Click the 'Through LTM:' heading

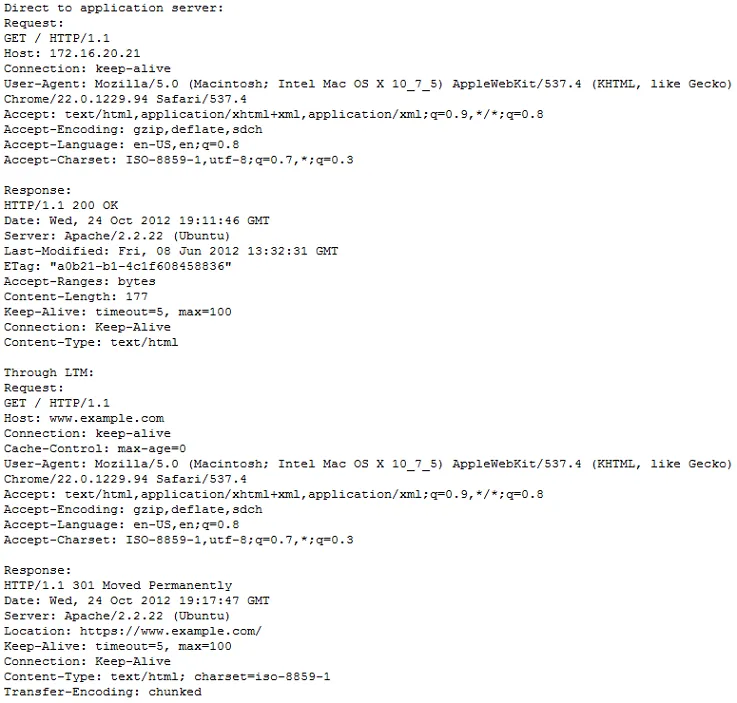click(49, 373)
